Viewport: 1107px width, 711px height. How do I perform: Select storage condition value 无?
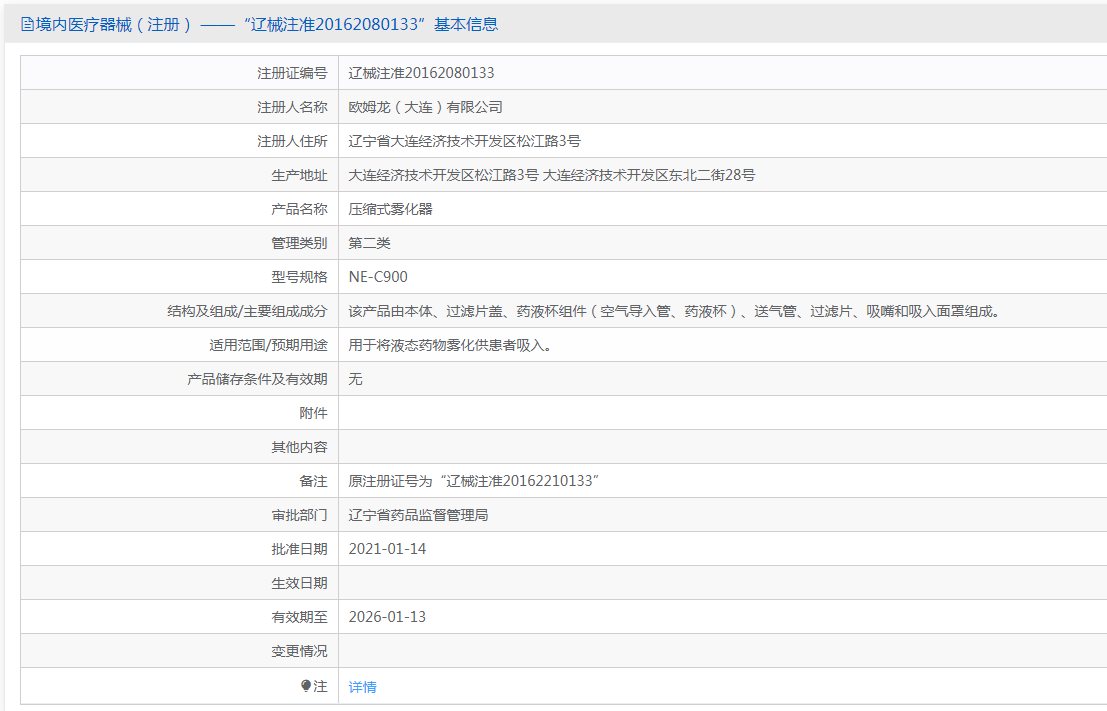355,379
